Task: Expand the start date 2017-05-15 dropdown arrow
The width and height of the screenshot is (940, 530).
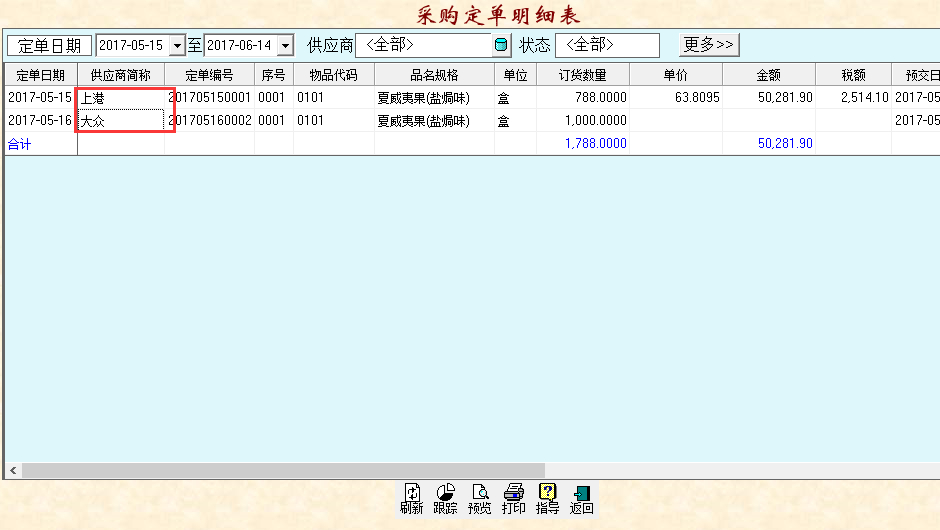Action: tap(177, 46)
